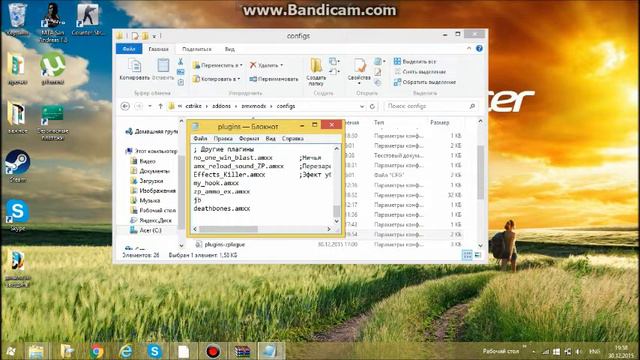640x360 pixels.
Task: Go back with Explorer back arrow
Action: pyautogui.click(x=125, y=106)
